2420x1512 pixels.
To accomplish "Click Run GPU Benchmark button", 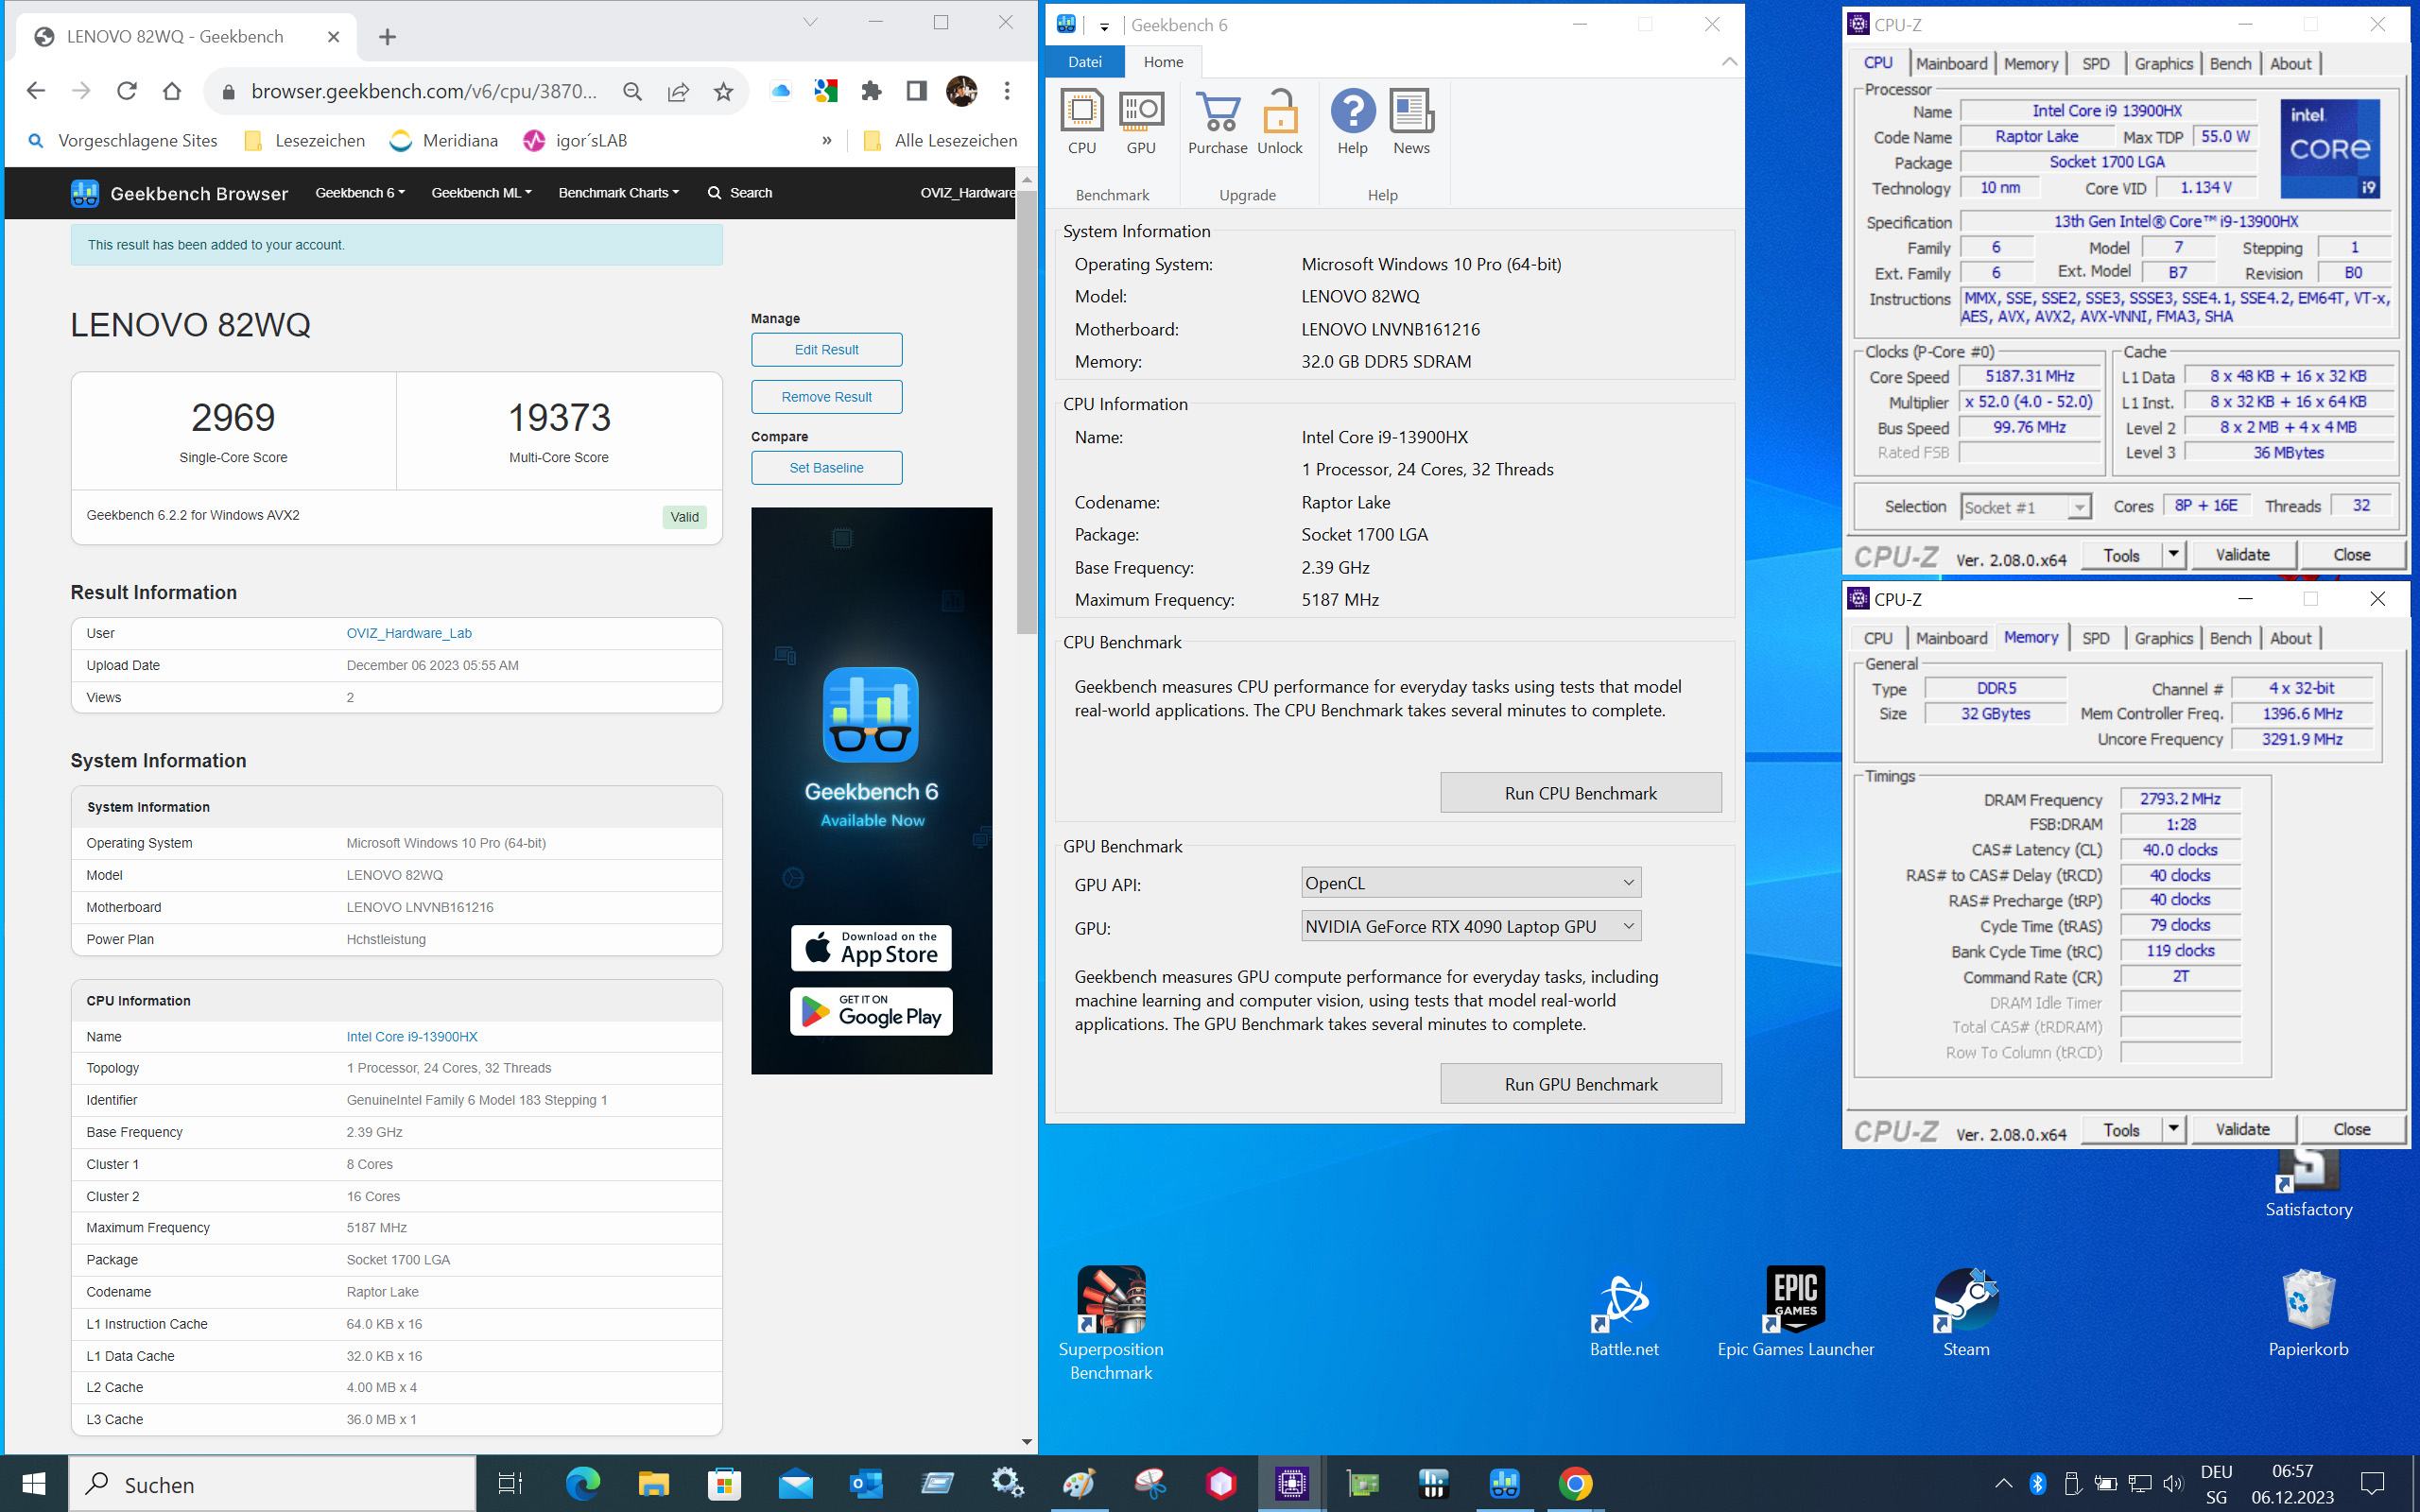I will (x=1581, y=1084).
